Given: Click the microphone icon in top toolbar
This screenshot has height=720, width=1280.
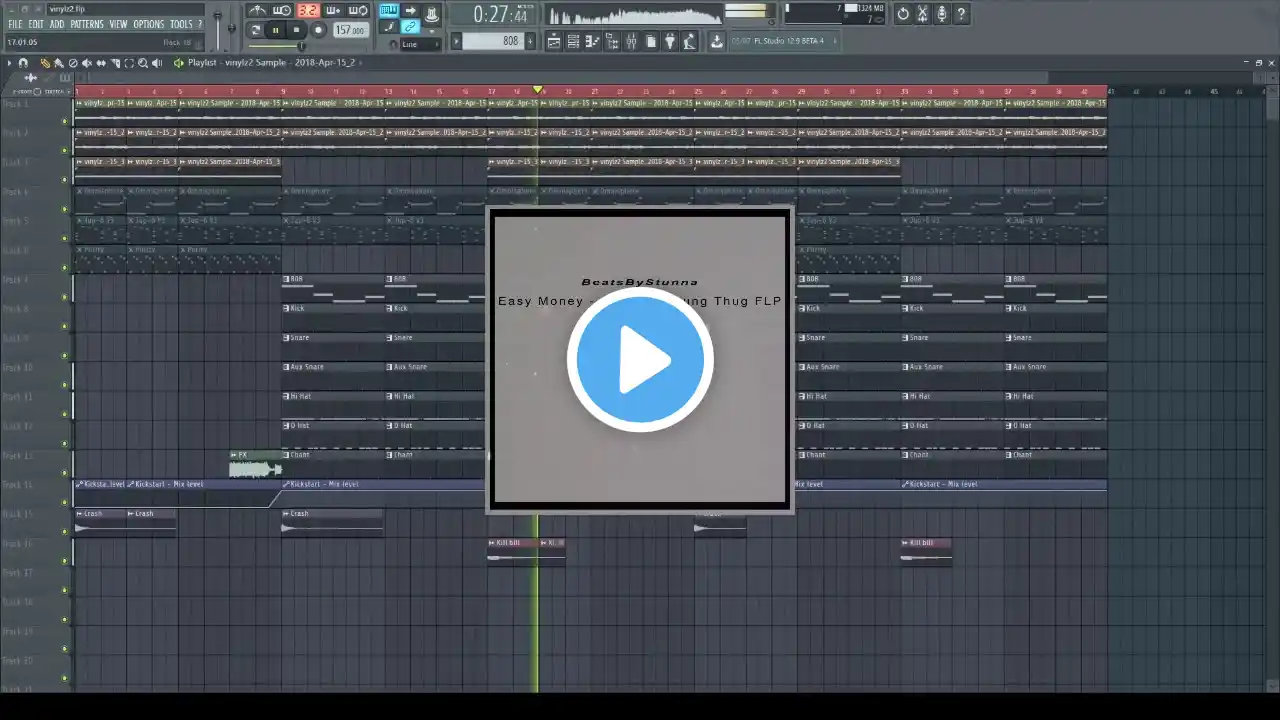Looking at the screenshot, I should coord(942,14).
